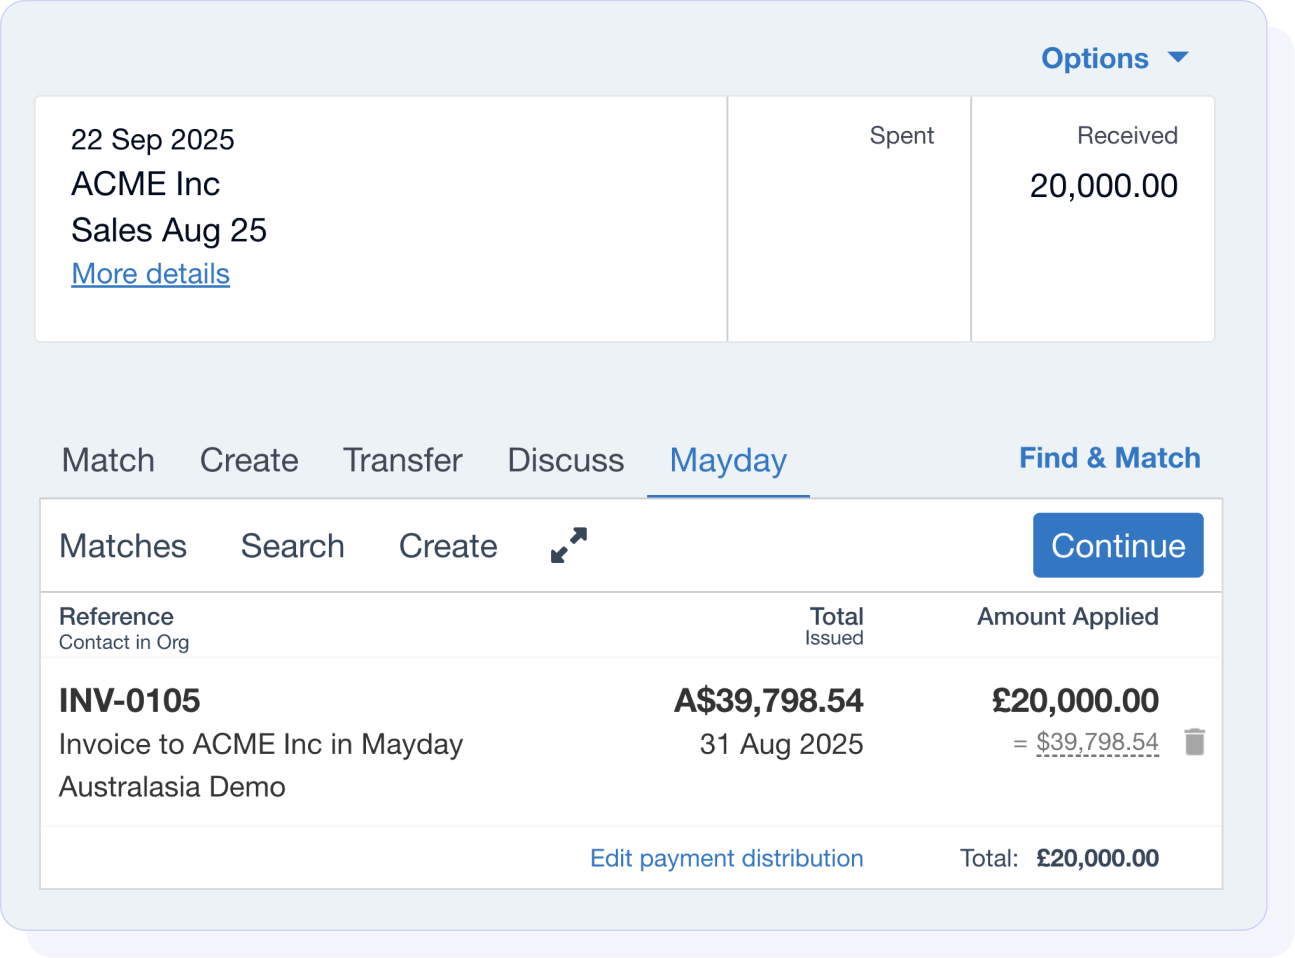This screenshot has height=958, width=1295.
Task: Click the Reference column header
Action: tap(116, 616)
